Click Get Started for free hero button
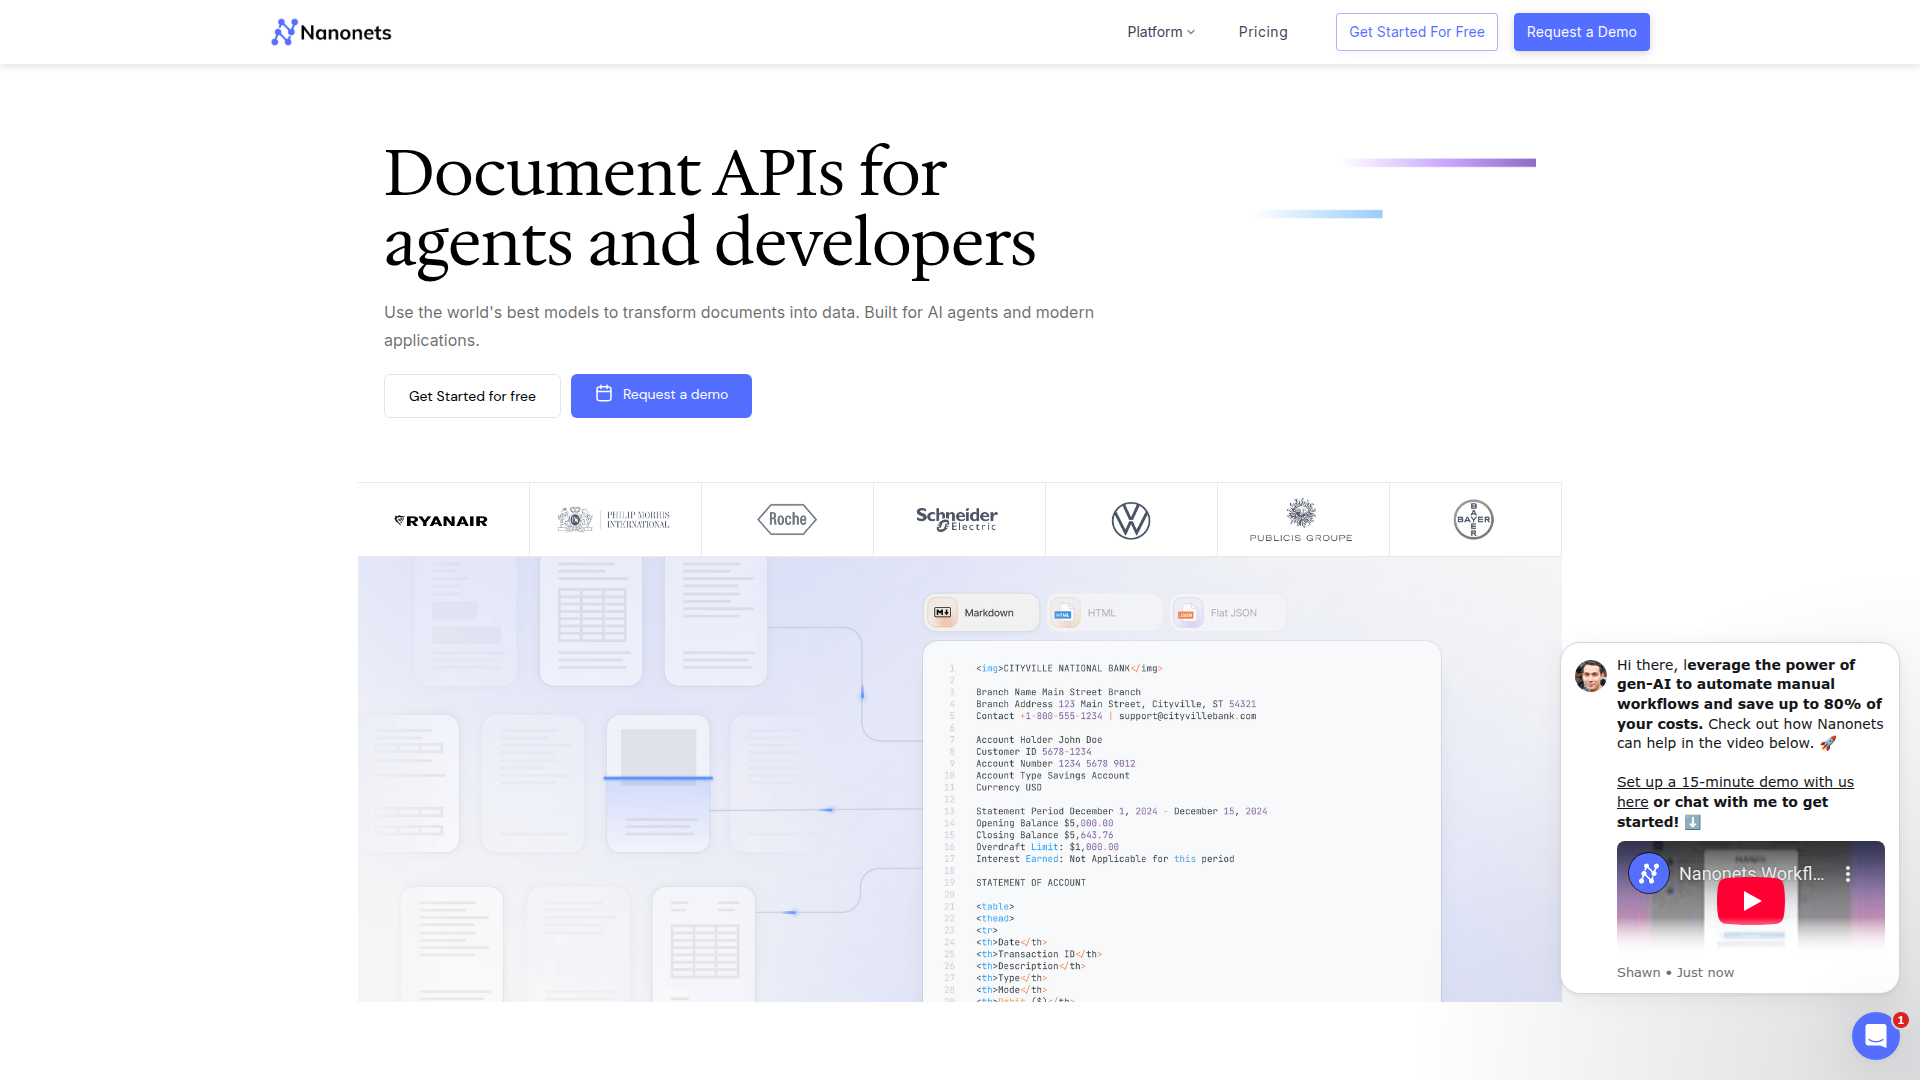The width and height of the screenshot is (1920, 1080). pos(472,396)
